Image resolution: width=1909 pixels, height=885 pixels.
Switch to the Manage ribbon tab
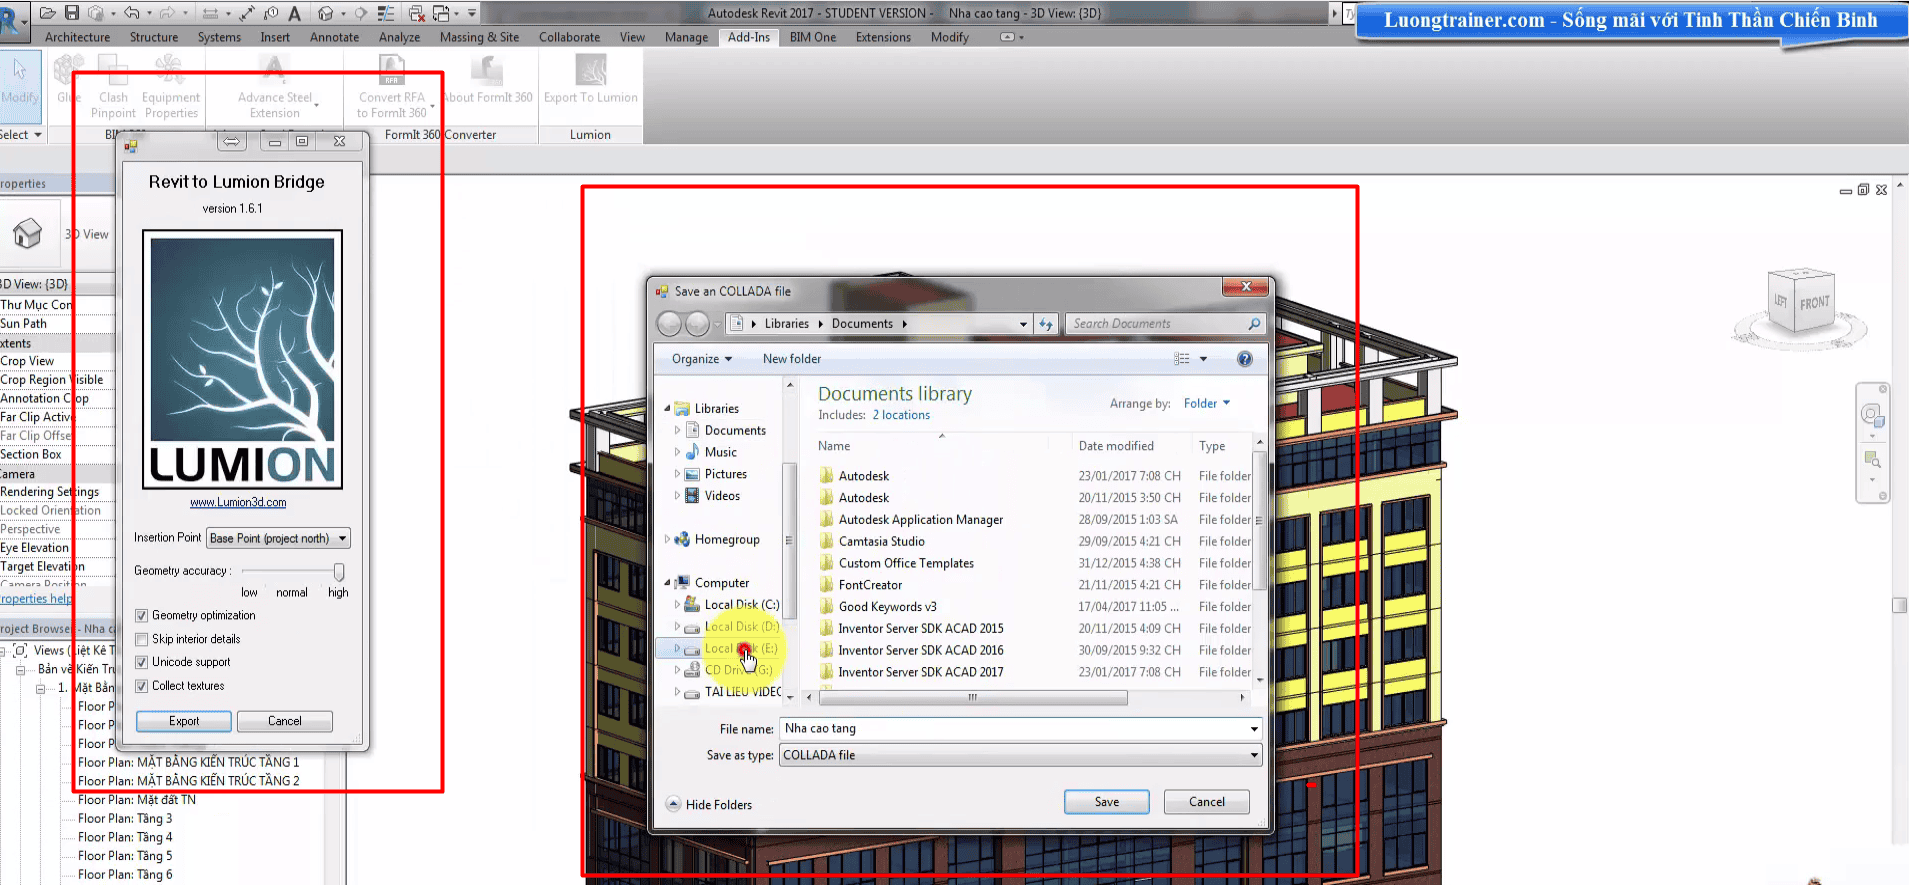[x=686, y=37]
